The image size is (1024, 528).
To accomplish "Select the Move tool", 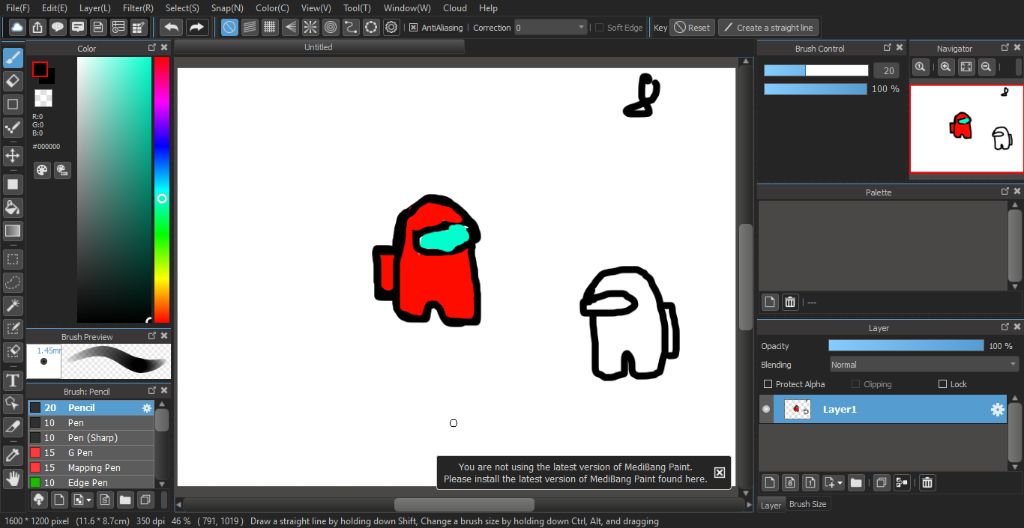I will click(13, 156).
